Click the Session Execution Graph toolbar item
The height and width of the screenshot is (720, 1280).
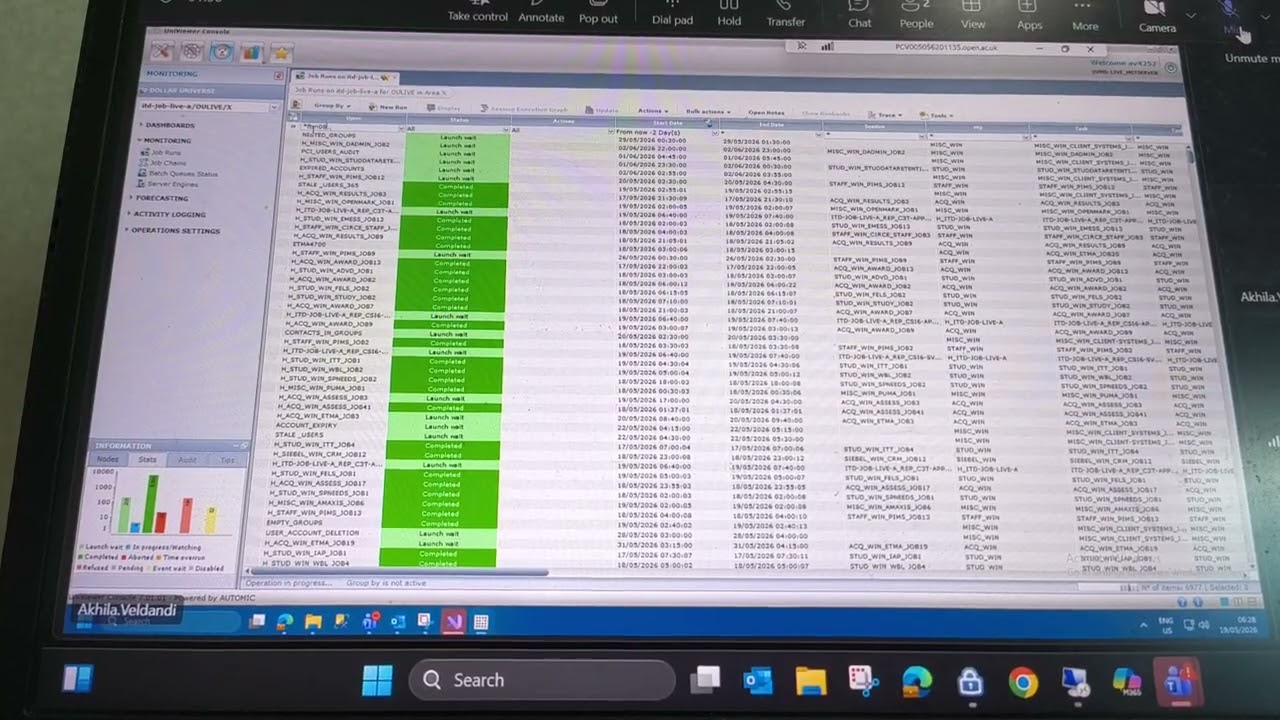pyautogui.click(x=523, y=109)
